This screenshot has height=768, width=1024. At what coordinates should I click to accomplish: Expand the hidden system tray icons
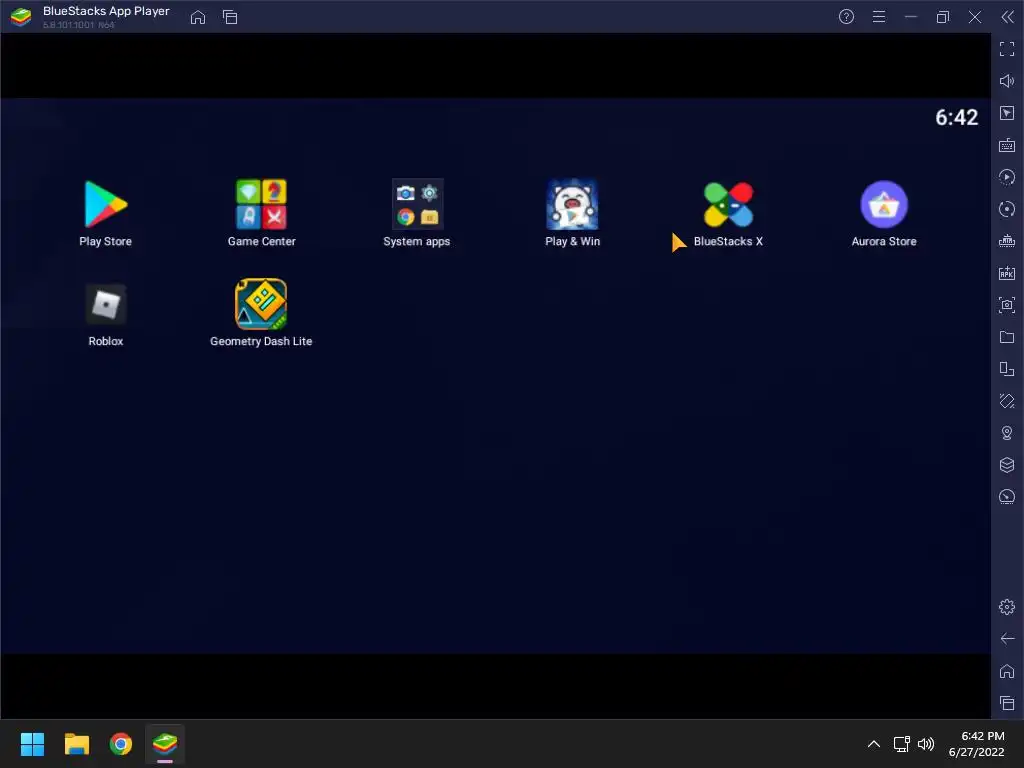pos(873,743)
